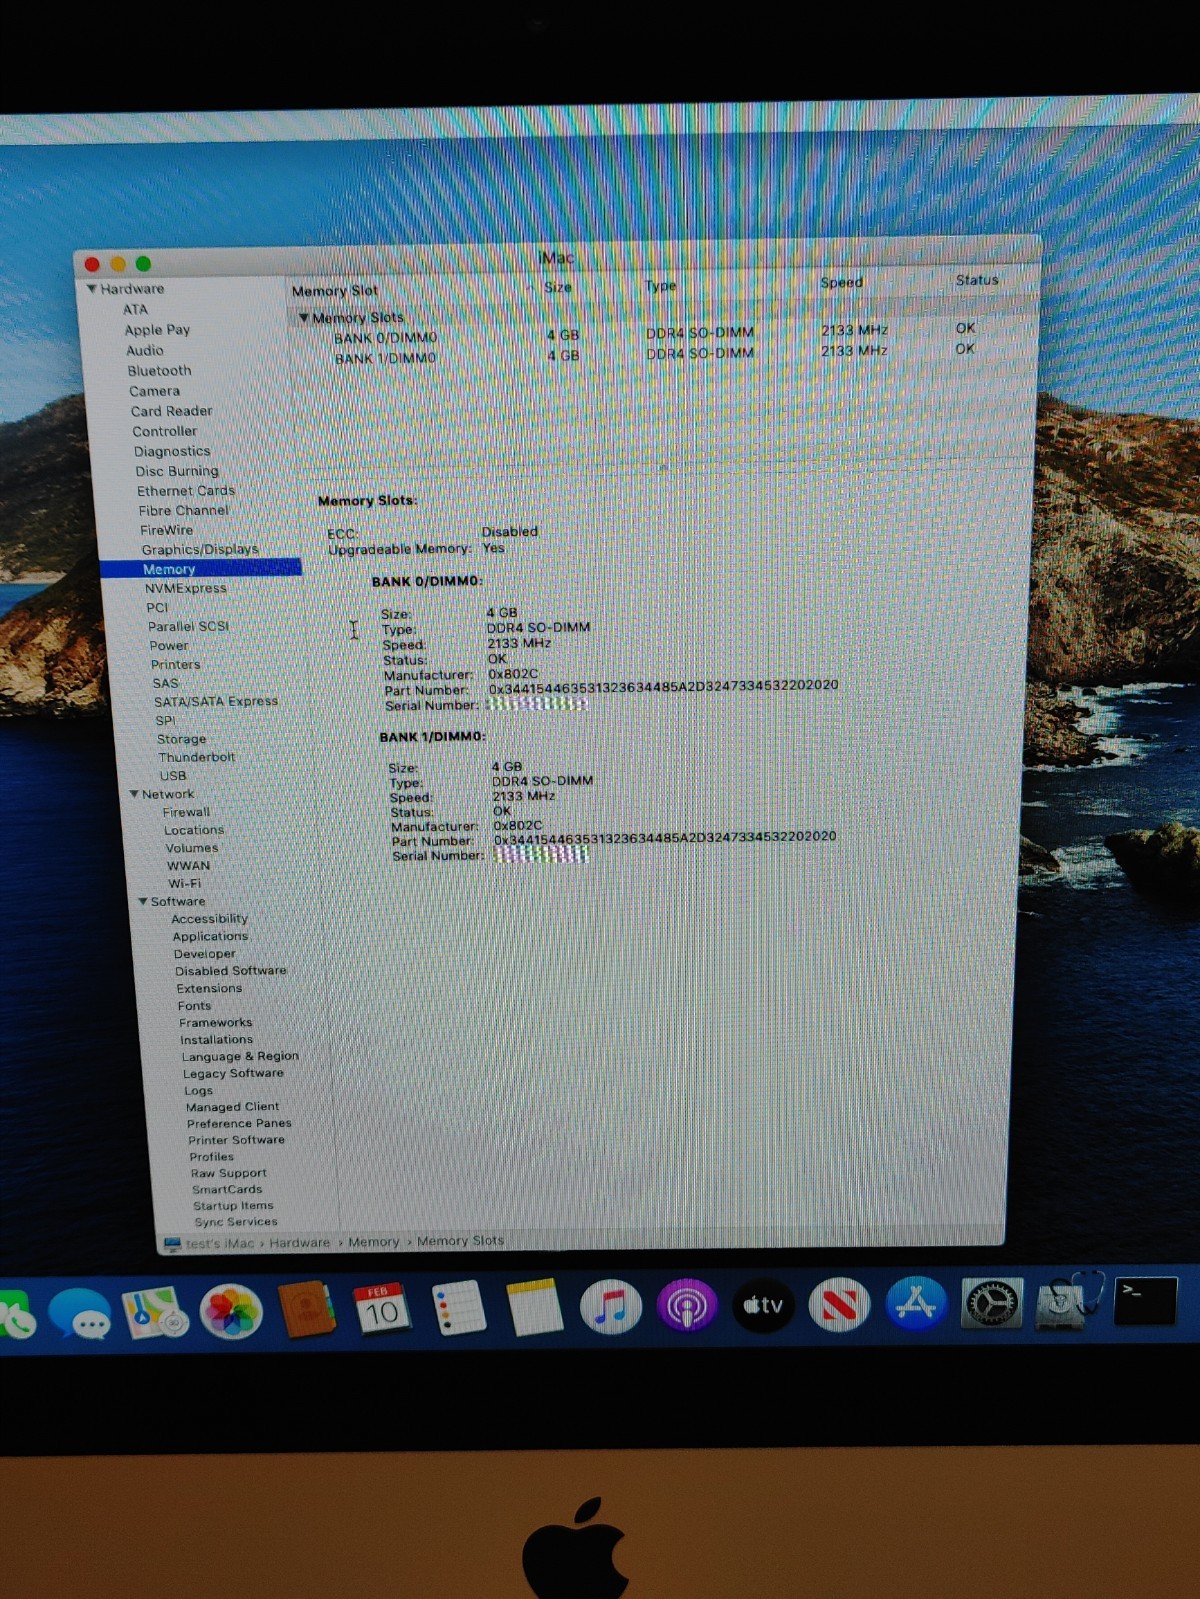The width and height of the screenshot is (1200, 1599).
Task: Collapse the Software section triangle
Action: point(143,901)
